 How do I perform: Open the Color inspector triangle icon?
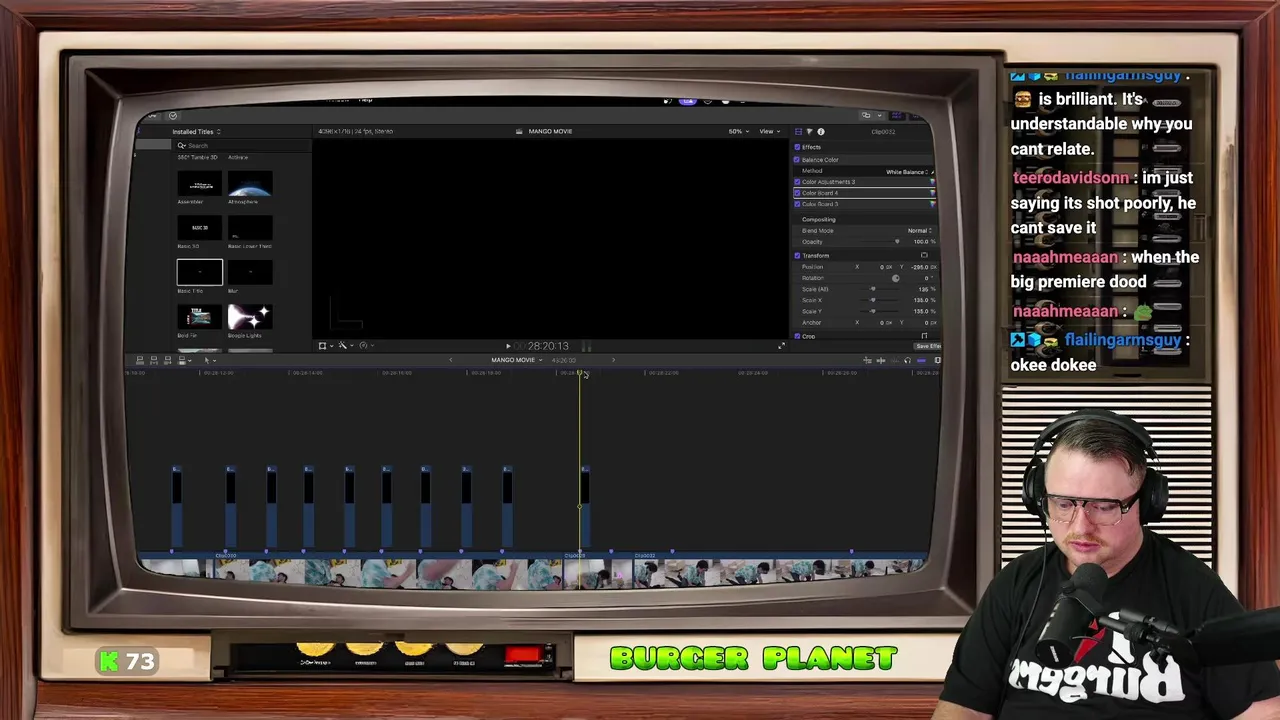[810, 132]
